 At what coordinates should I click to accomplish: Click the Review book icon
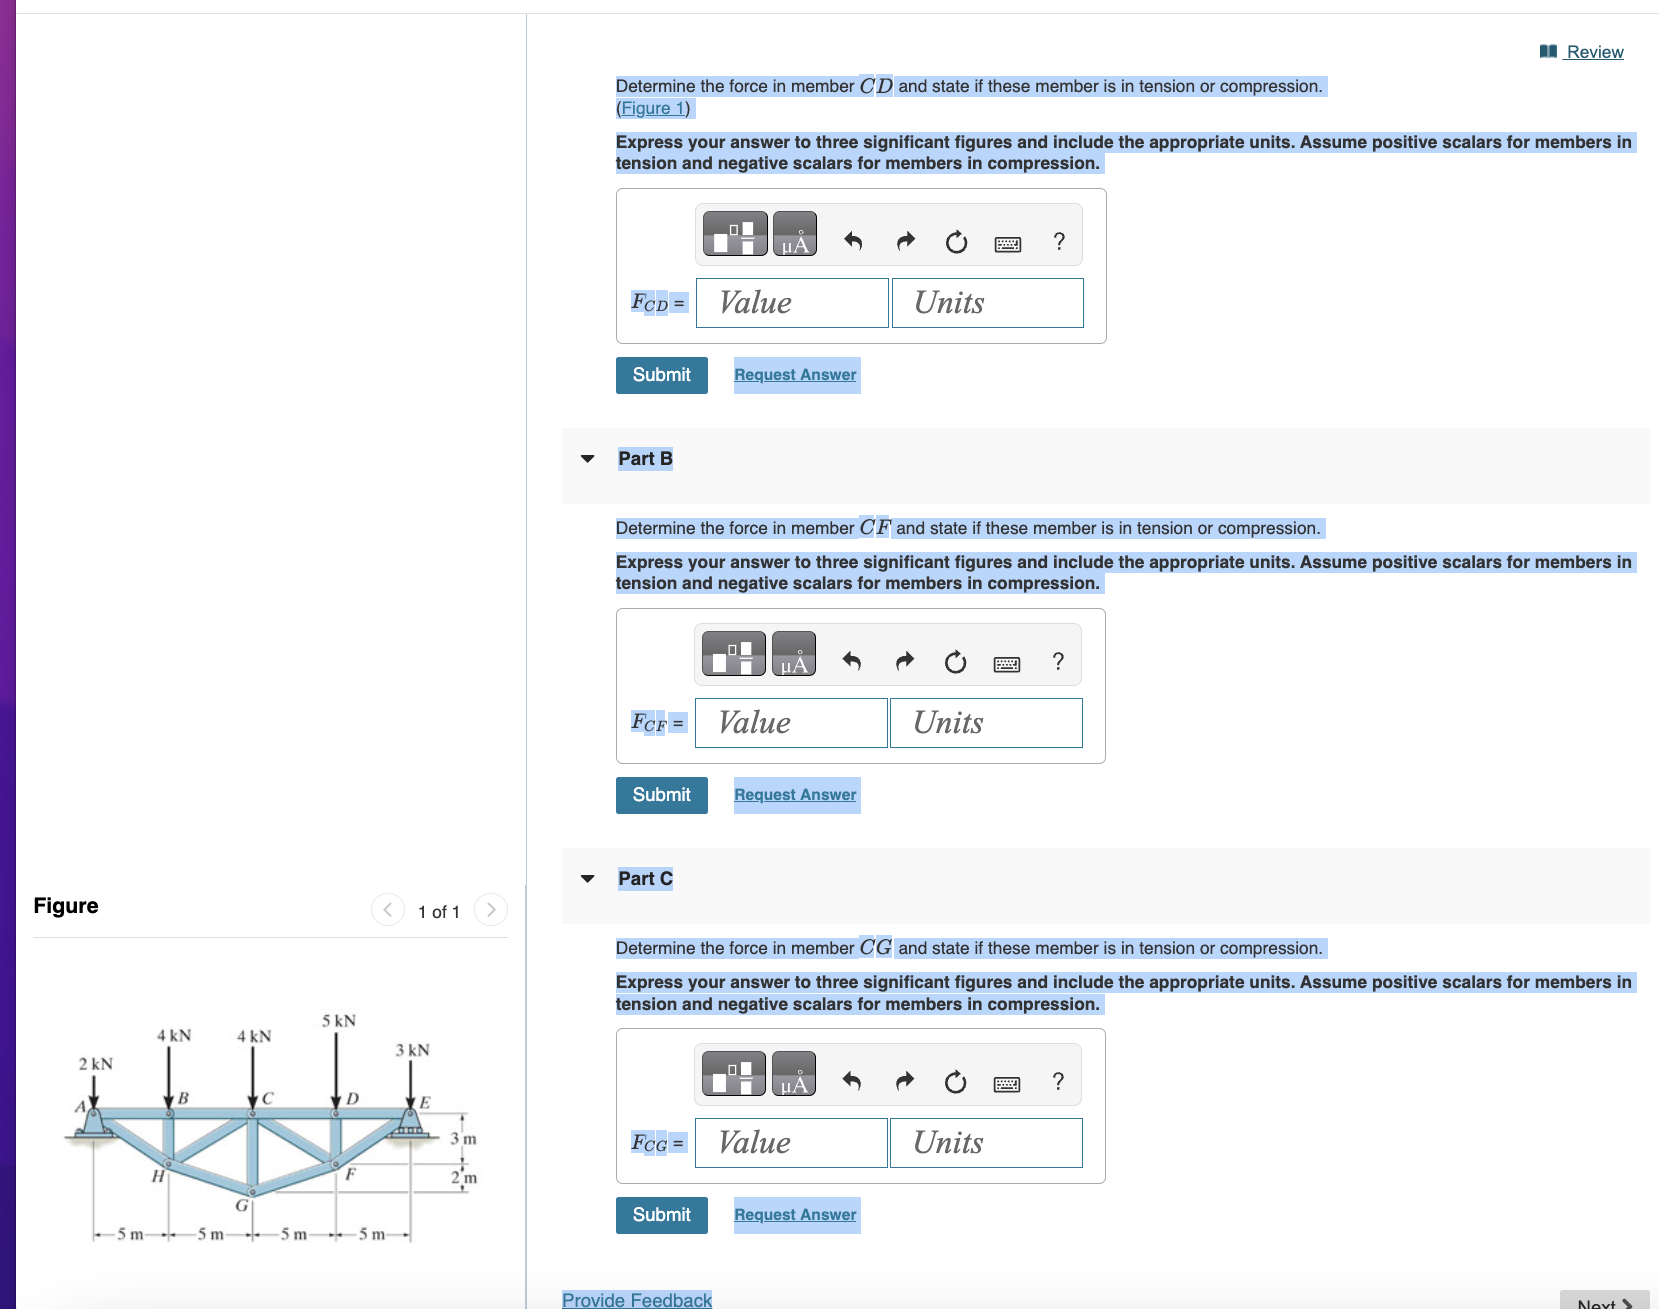pos(1548,50)
